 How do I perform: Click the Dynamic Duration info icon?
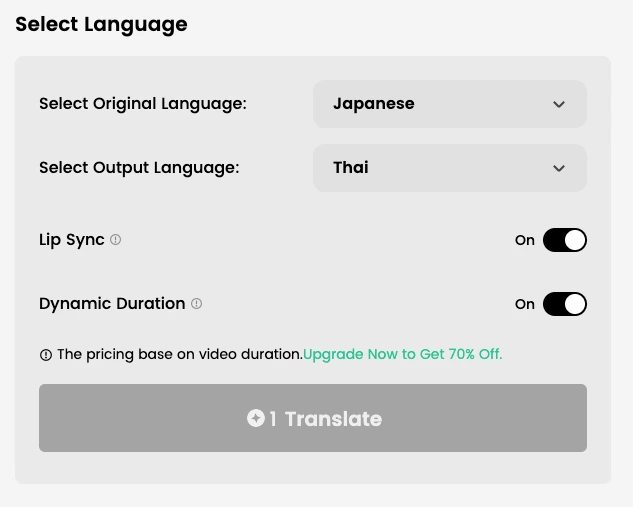click(196, 304)
